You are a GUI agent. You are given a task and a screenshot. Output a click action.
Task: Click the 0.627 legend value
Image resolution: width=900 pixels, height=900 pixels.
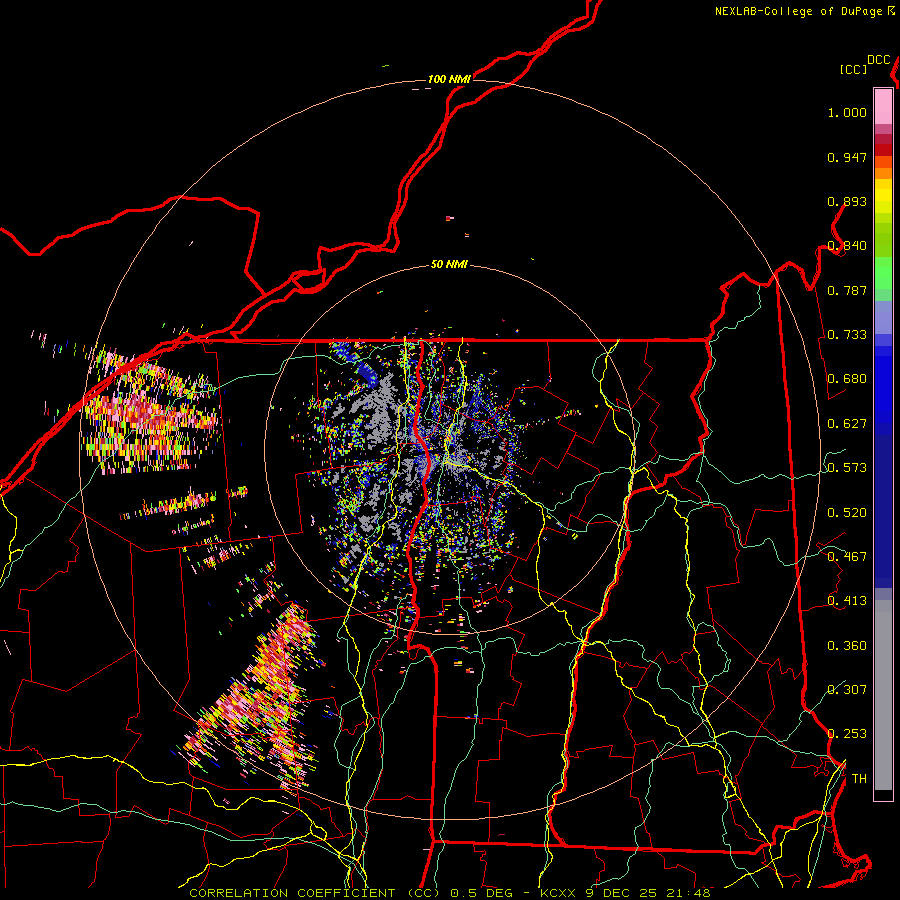847,424
